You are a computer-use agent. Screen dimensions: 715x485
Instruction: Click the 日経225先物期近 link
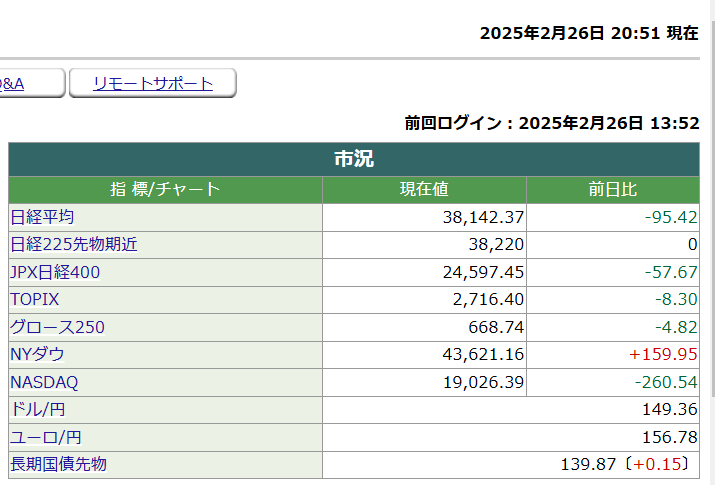(73, 244)
